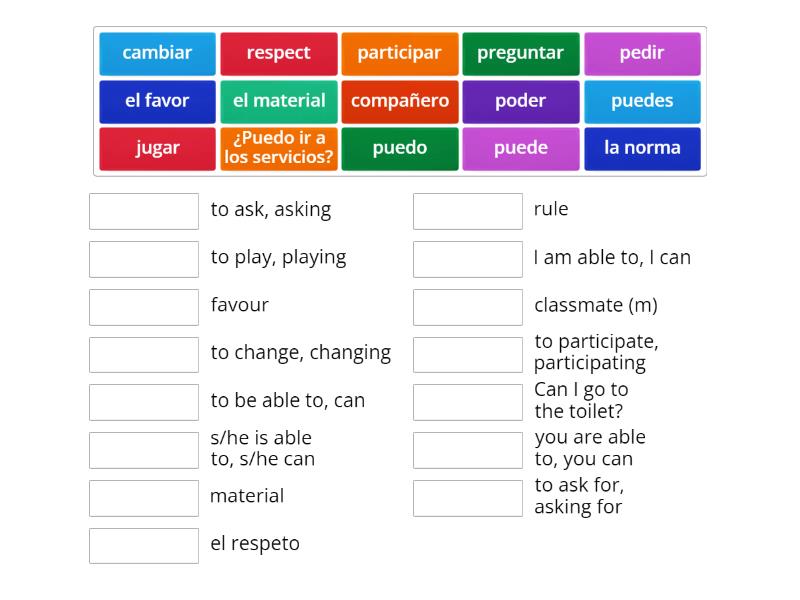The height and width of the screenshot is (600, 800).
Task: Select the answer box for 'el respeto'
Action: pos(144,546)
